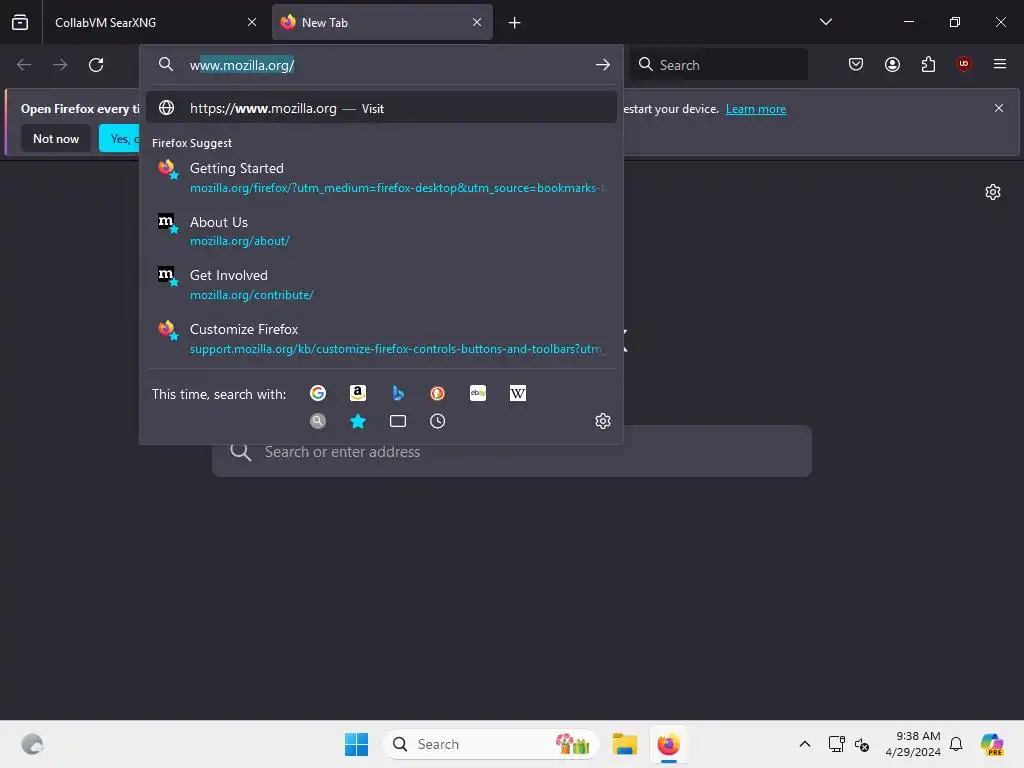Open the Save to Pocket icon

tap(856, 64)
